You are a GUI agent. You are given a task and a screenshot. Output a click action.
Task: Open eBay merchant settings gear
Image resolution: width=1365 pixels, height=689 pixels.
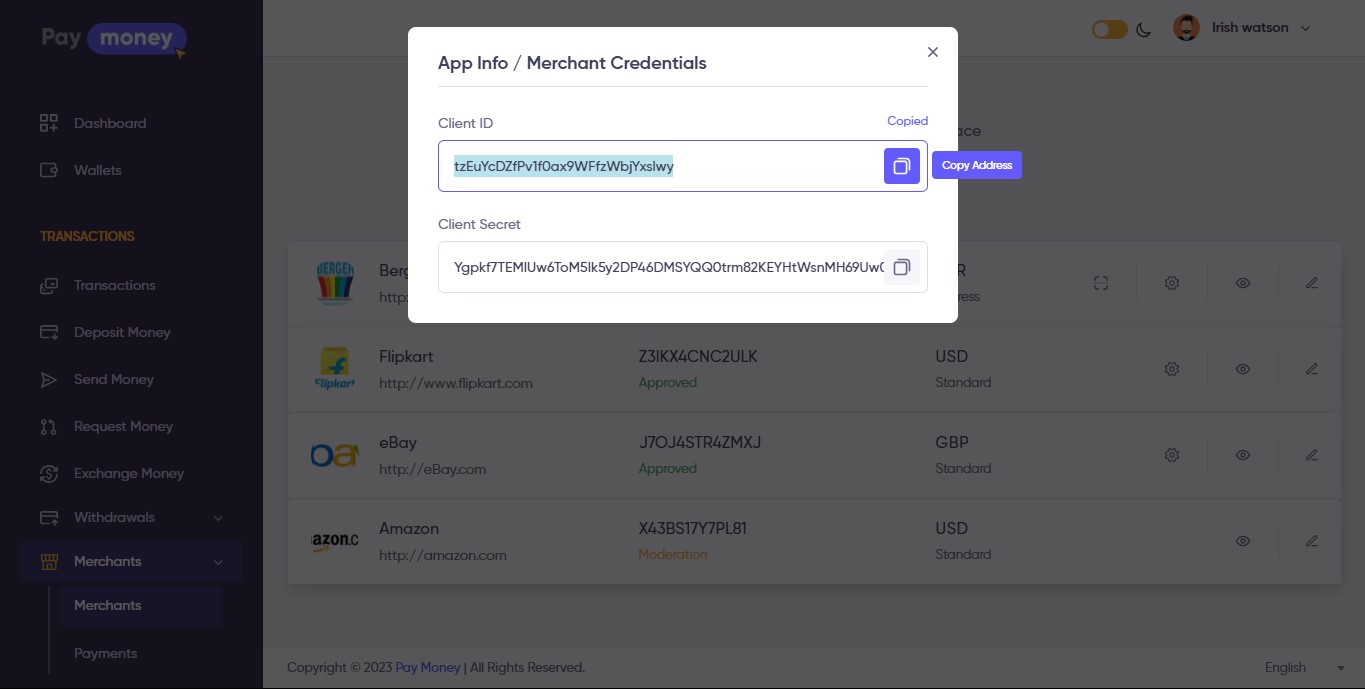[x=1171, y=455]
